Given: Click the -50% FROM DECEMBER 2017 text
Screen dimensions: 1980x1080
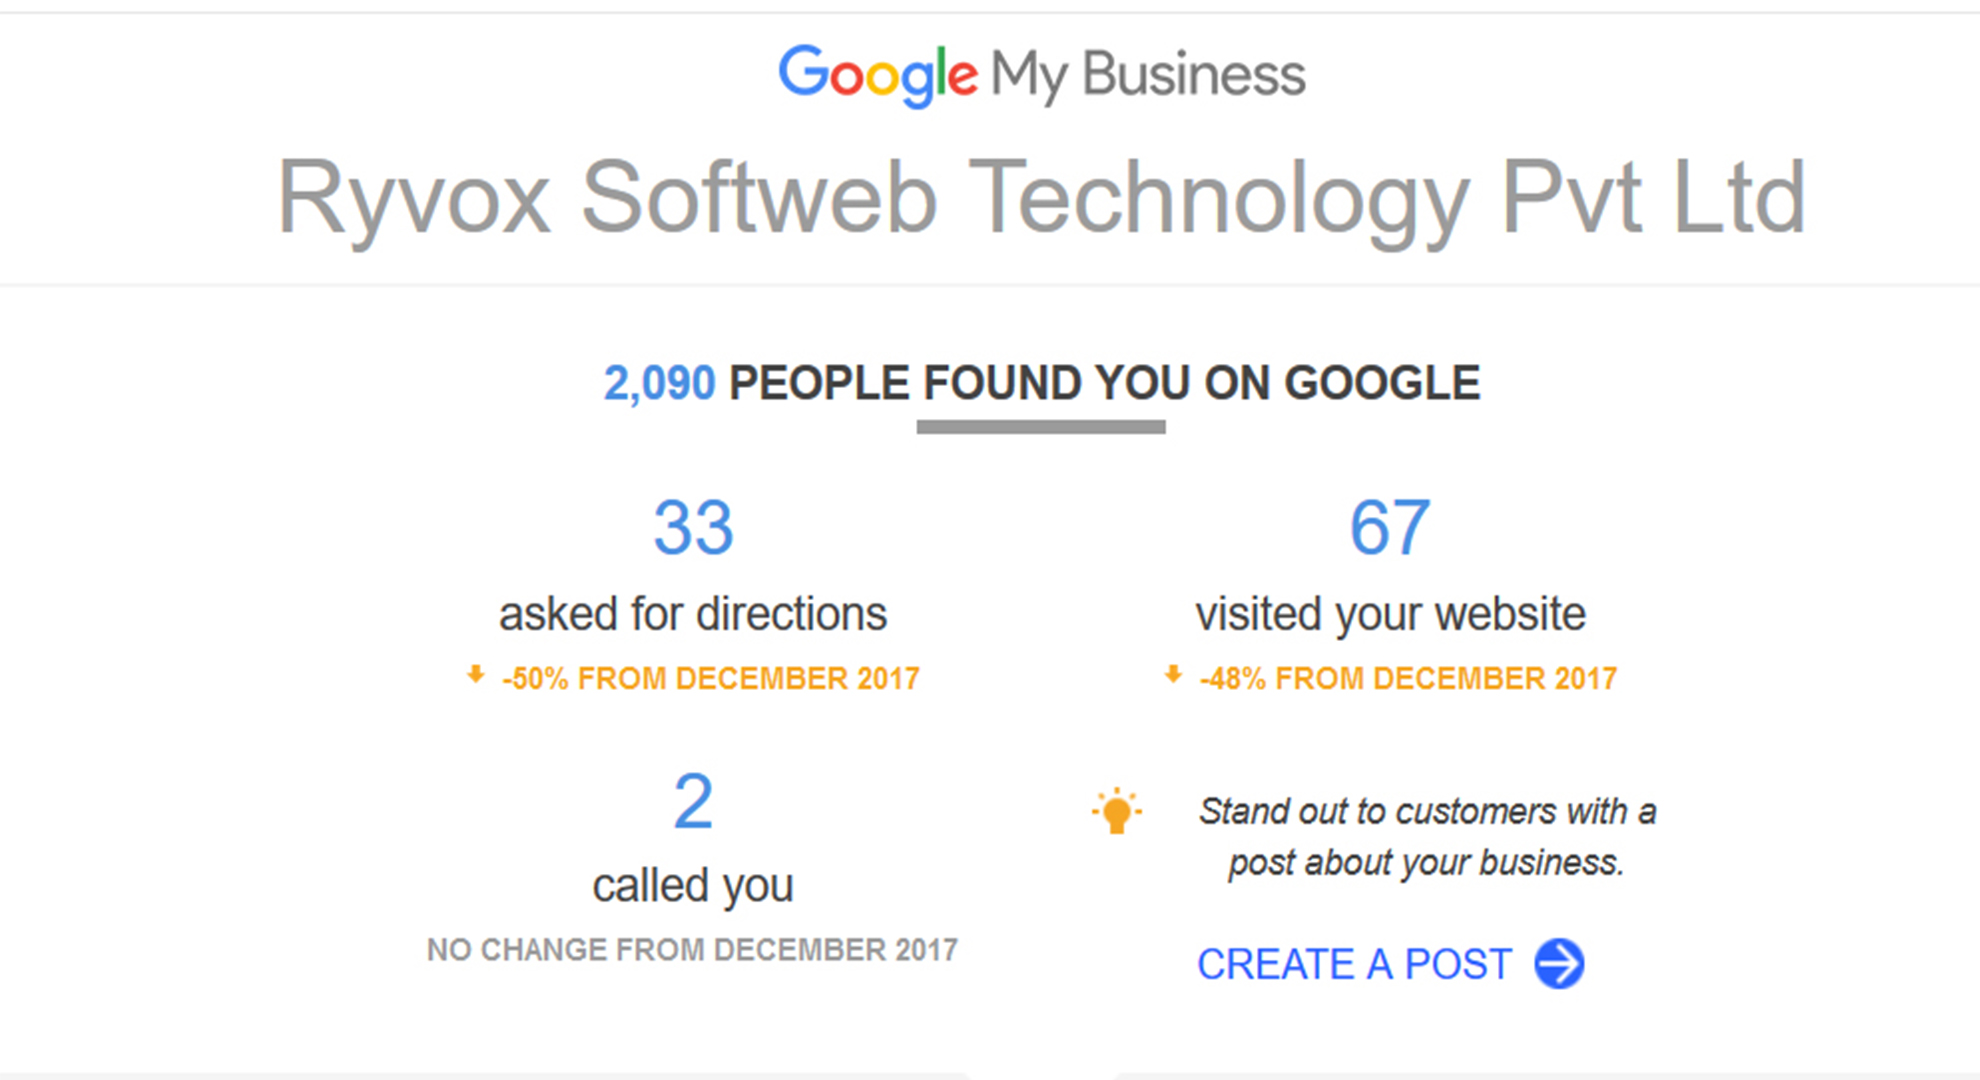Looking at the screenshot, I should (x=710, y=679).
